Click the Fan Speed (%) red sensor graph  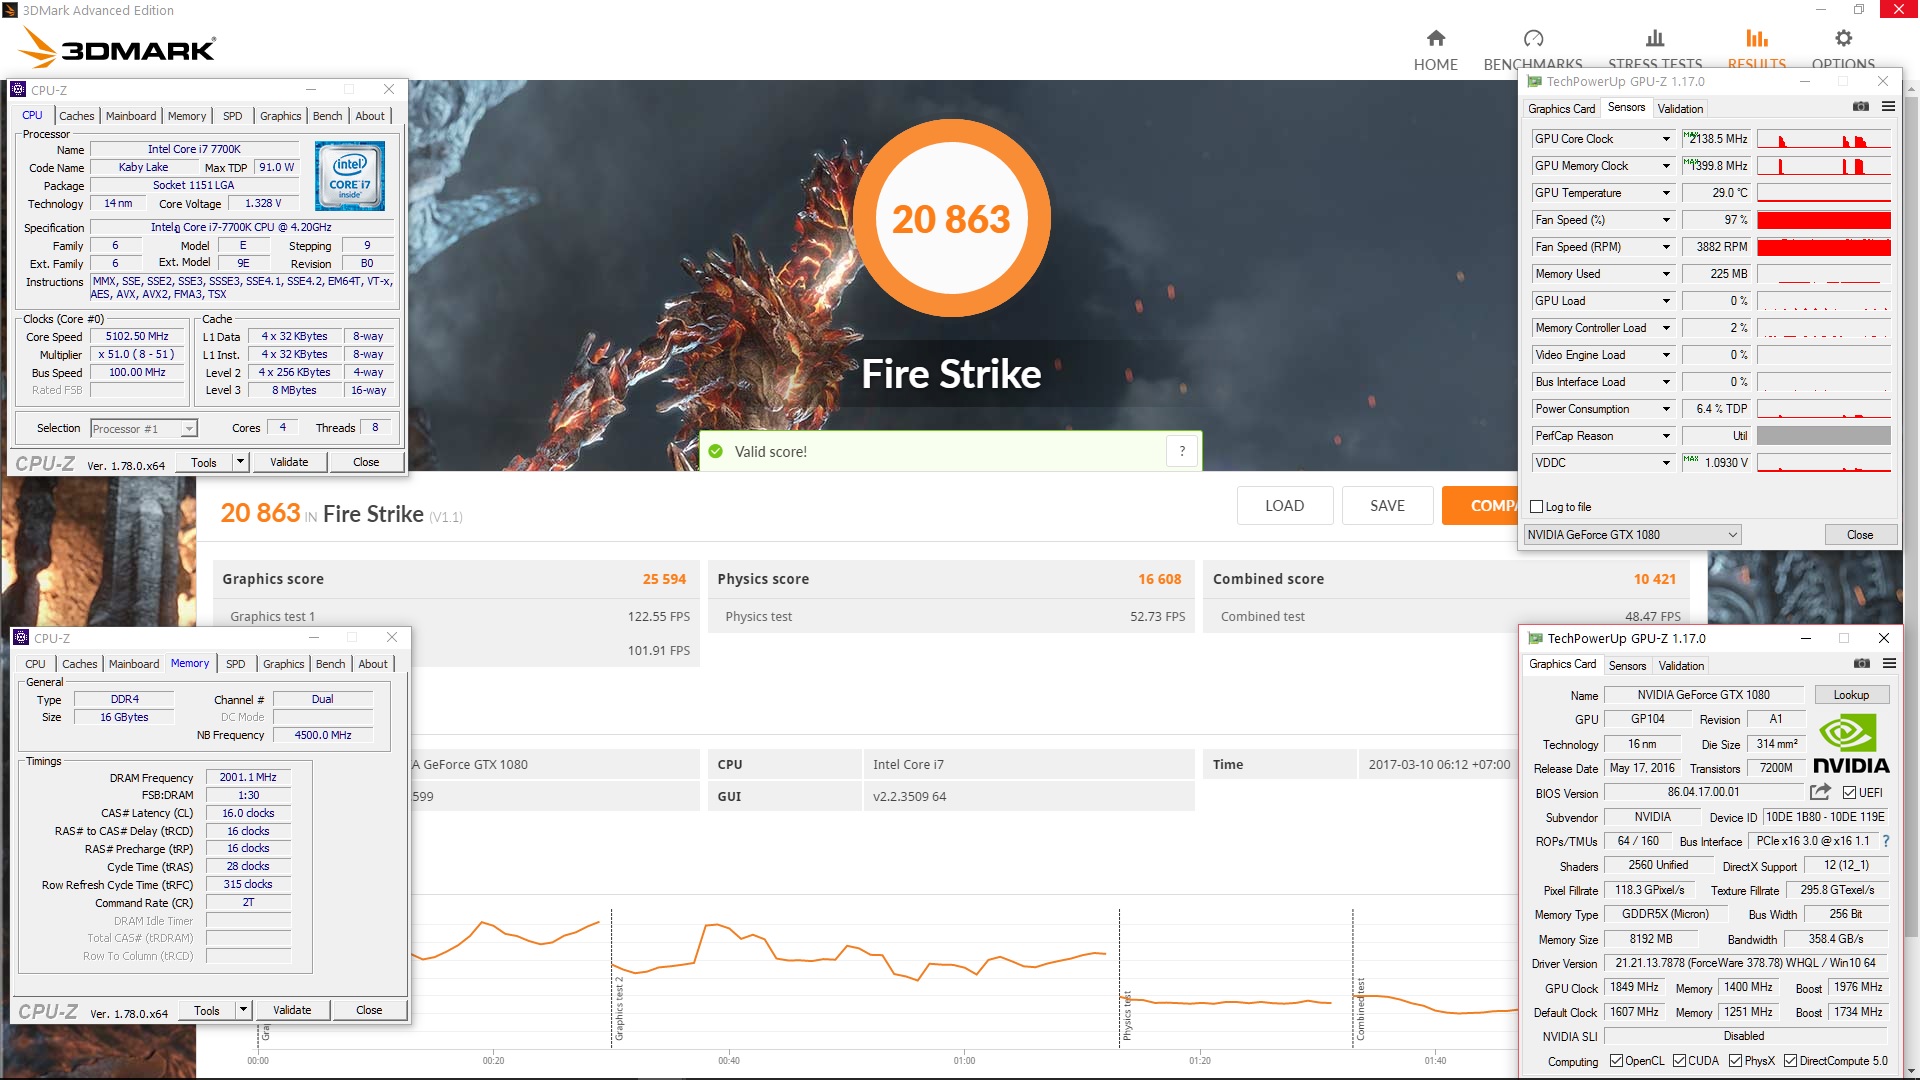(1823, 220)
